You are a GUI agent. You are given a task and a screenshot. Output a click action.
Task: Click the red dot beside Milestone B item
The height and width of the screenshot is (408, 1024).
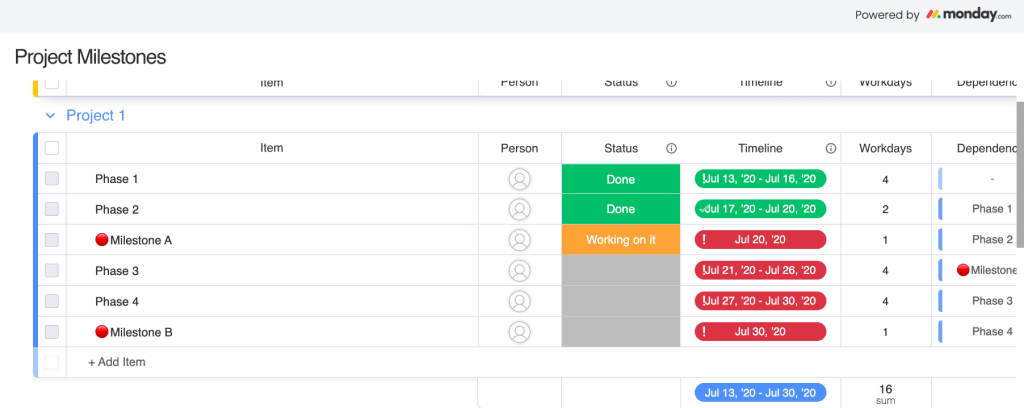101,332
